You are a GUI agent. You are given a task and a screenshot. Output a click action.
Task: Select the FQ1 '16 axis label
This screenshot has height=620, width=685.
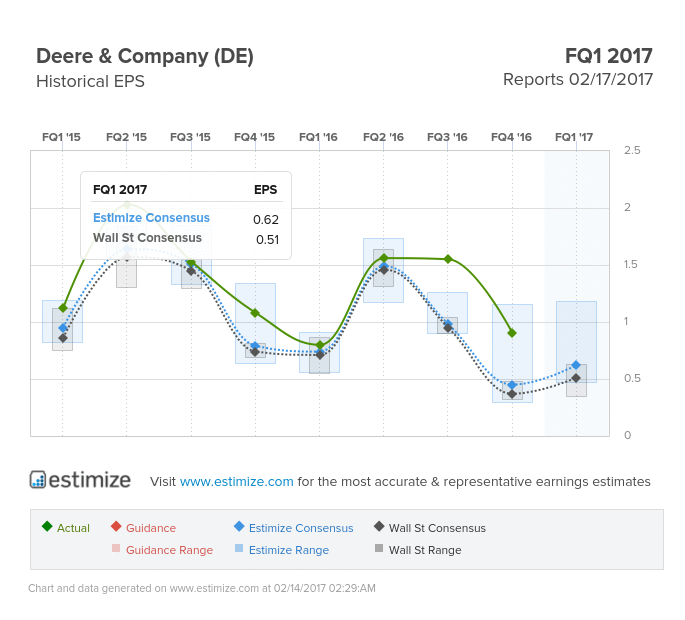pos(318,137)
